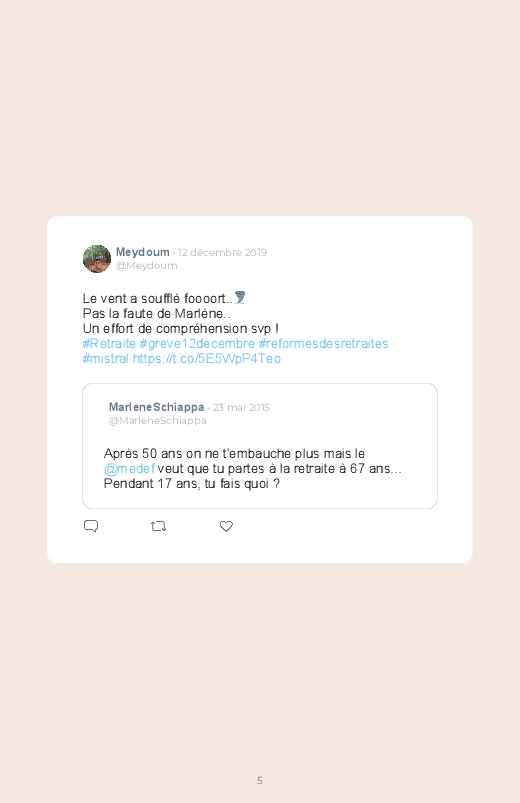Click the 12 décembre 2019 timestamp
Screen dimensions: 520x803
click(222, 252)
